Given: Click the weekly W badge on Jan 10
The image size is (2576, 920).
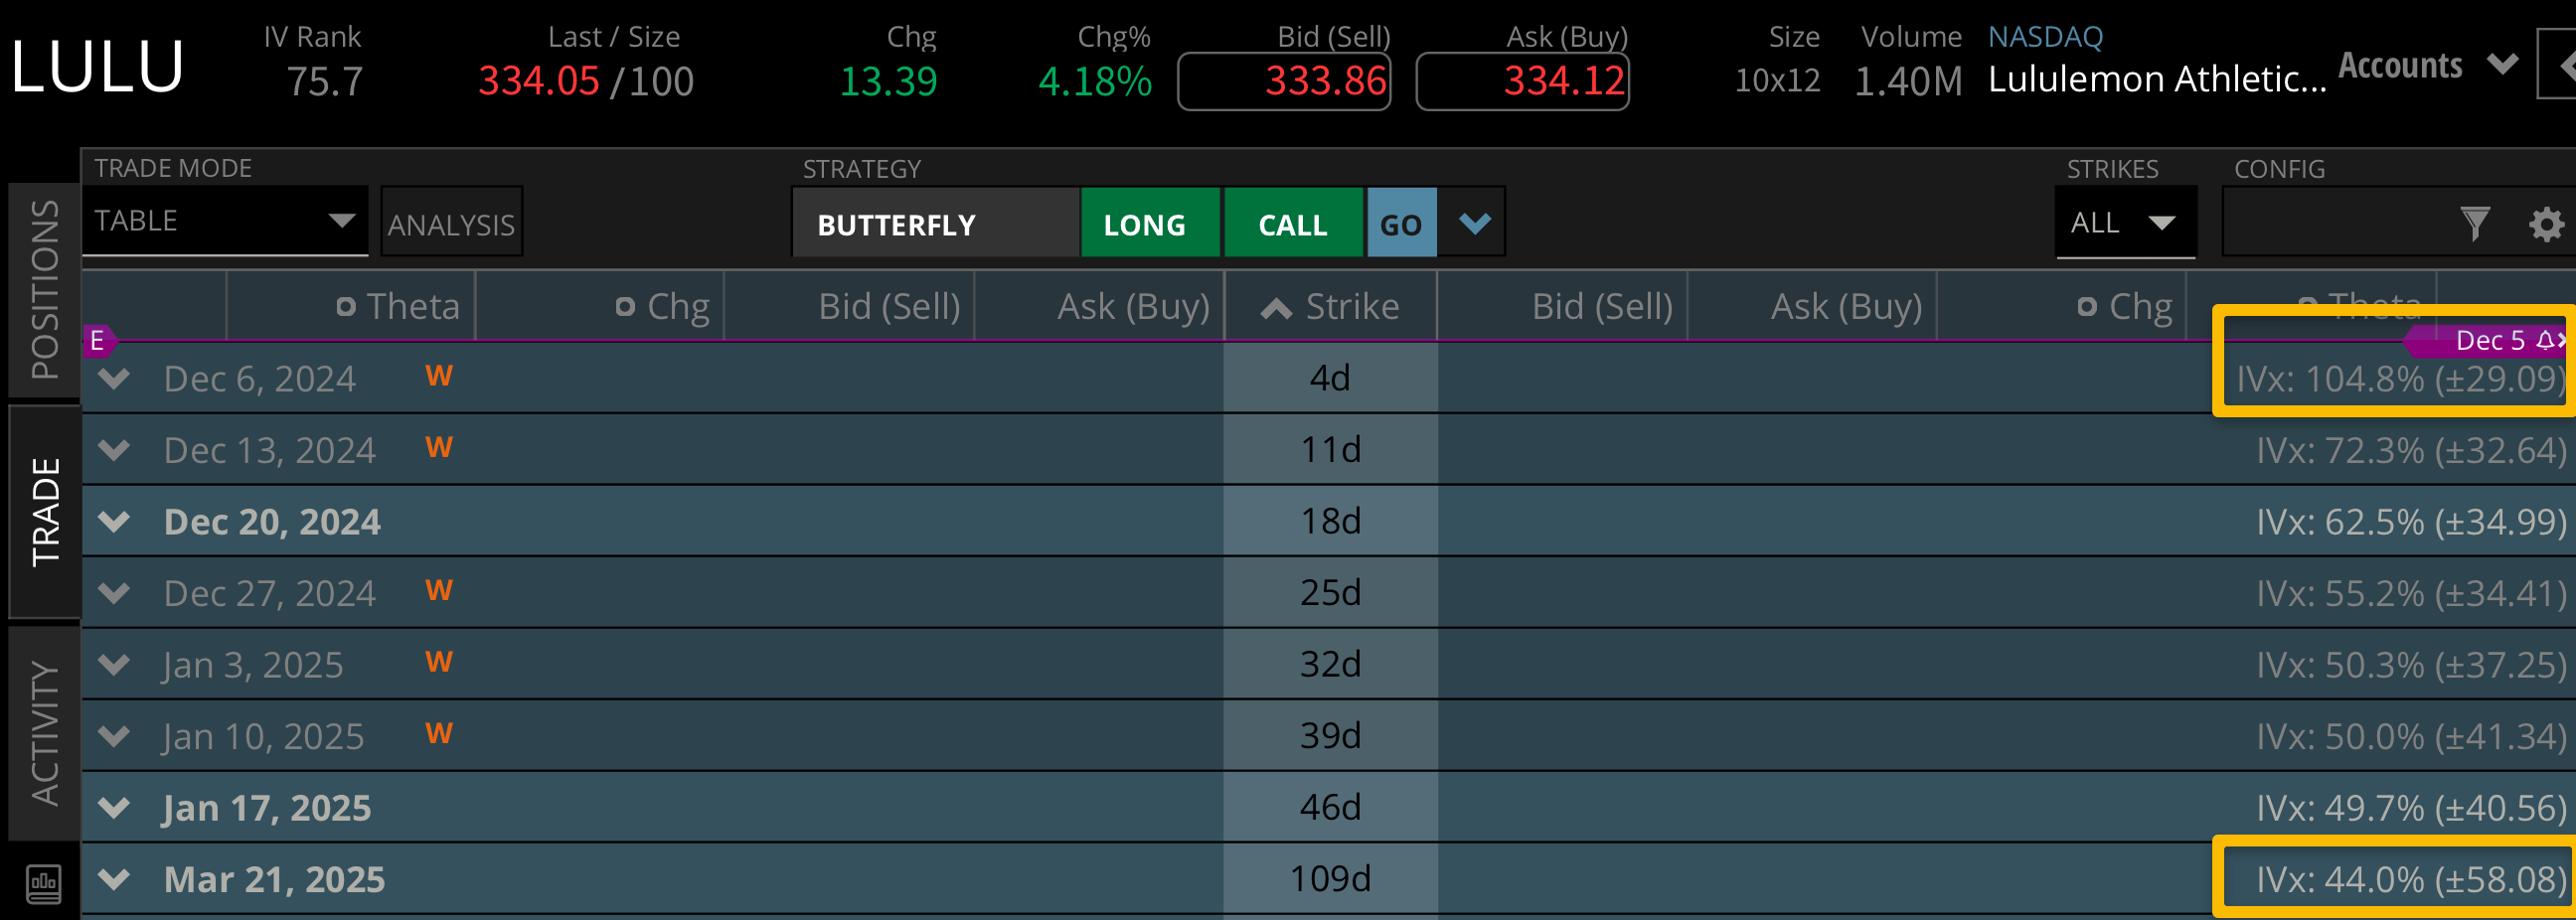Looking at the screenshot, I should click(438, 733).
